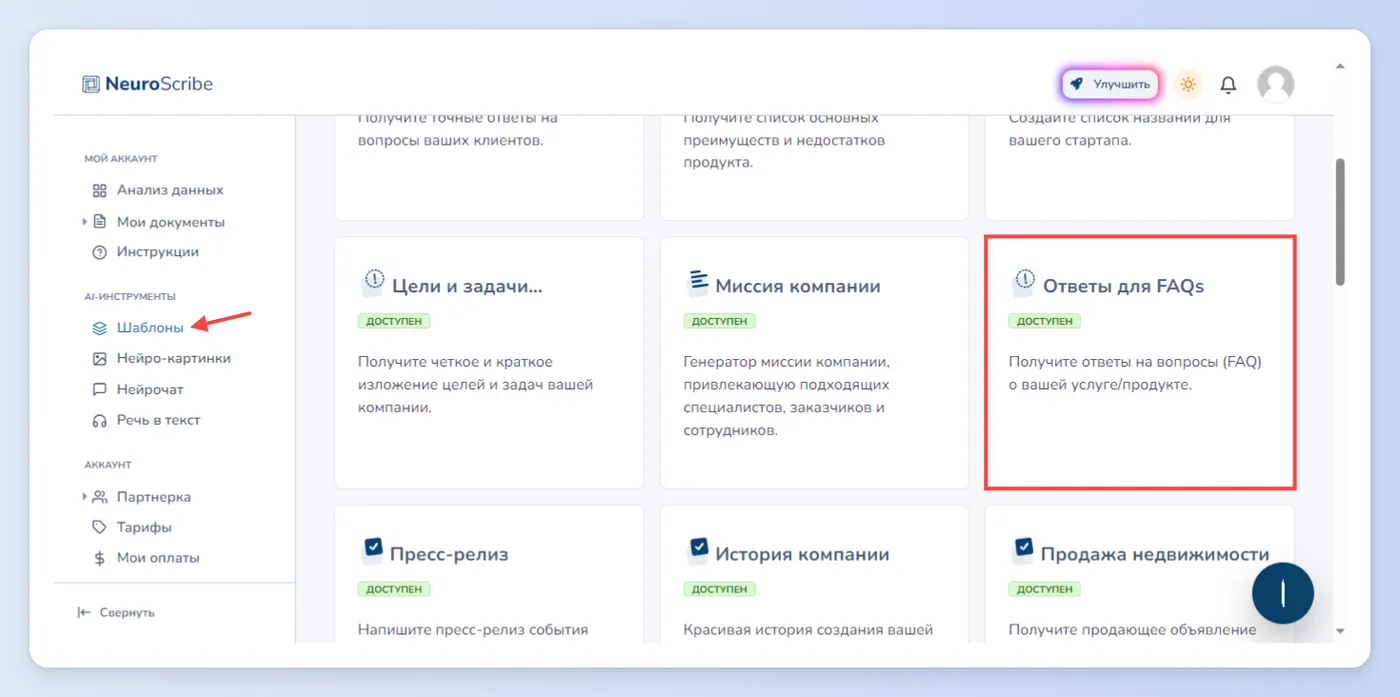Click the Свернуть collapse arrow icon

84,612
